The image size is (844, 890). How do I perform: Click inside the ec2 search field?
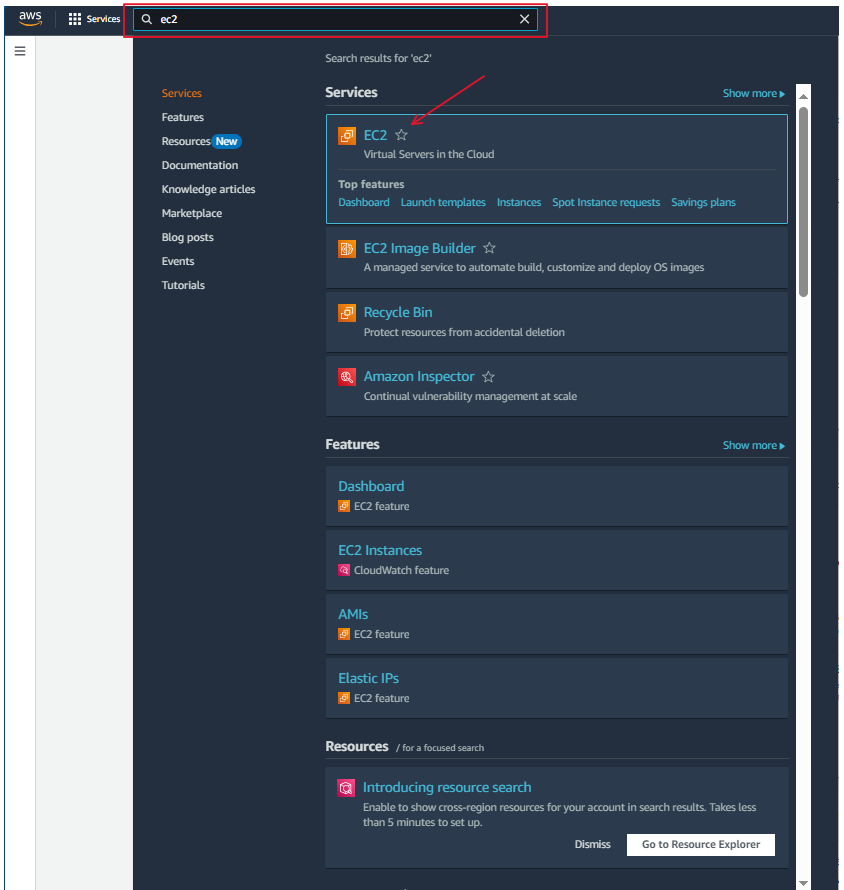click(335, 19)
